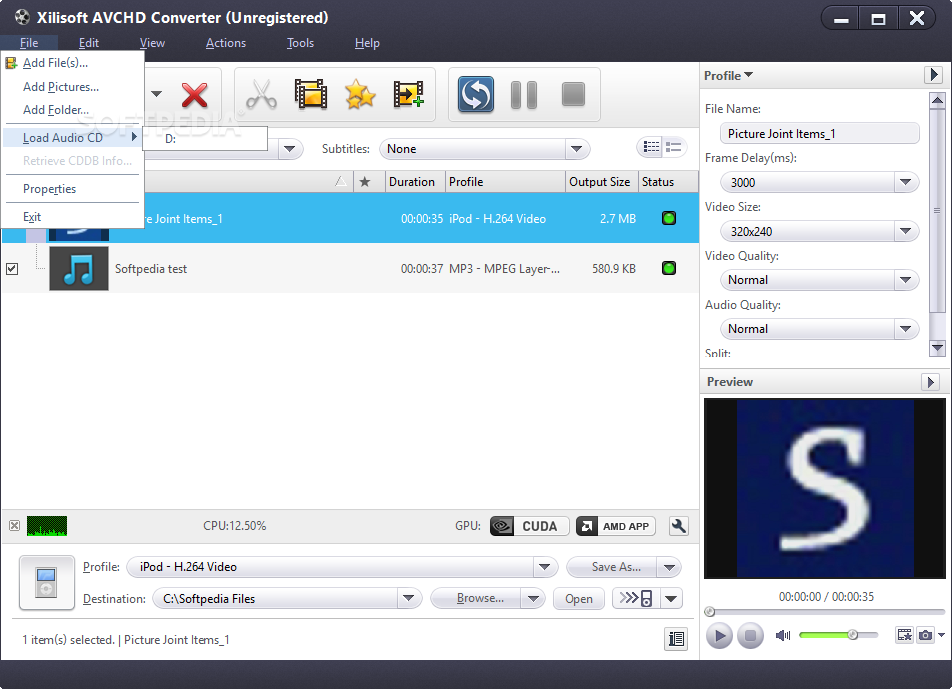Screen dimensions: 952x689
Task: Edit the File Name field
Action: point(819,134)
